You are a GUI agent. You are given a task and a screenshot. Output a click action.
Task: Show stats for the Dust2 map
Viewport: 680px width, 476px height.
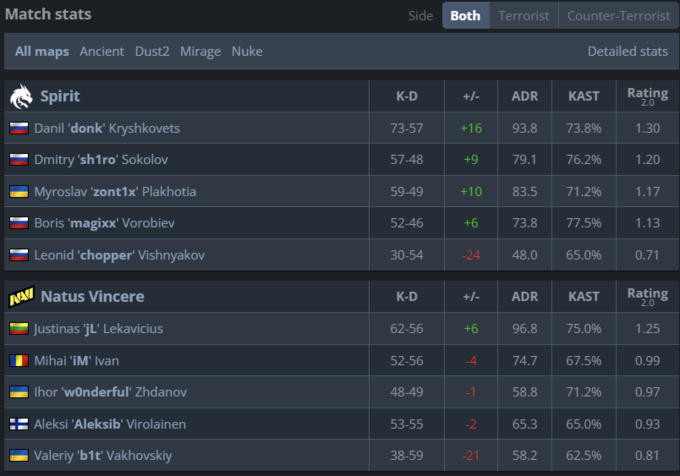click(153, 51)
